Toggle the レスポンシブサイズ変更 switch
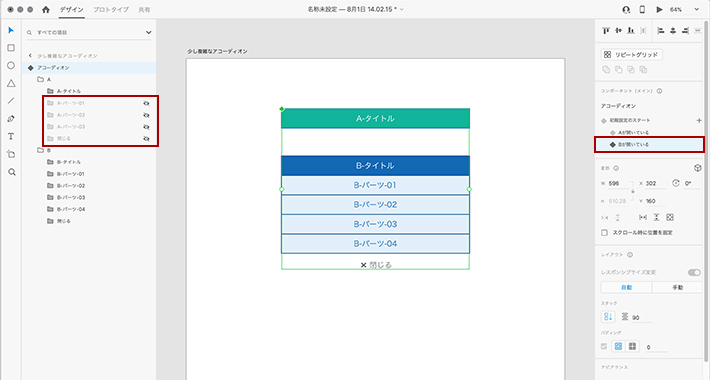This screenshot has width=710, height=380. coord(694,272)
